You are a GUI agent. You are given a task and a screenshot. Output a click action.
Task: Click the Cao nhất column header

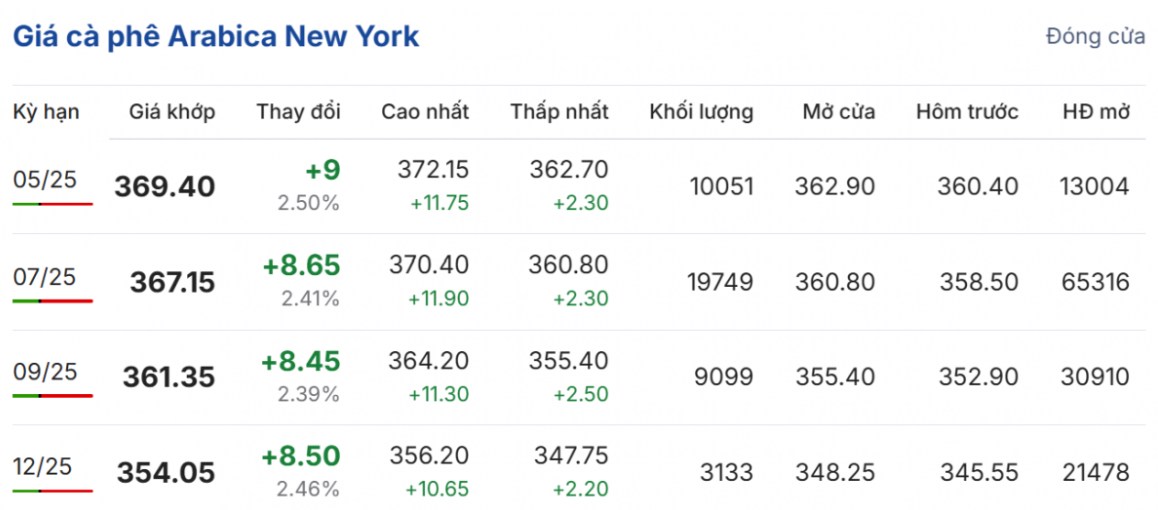click(425, 111)
